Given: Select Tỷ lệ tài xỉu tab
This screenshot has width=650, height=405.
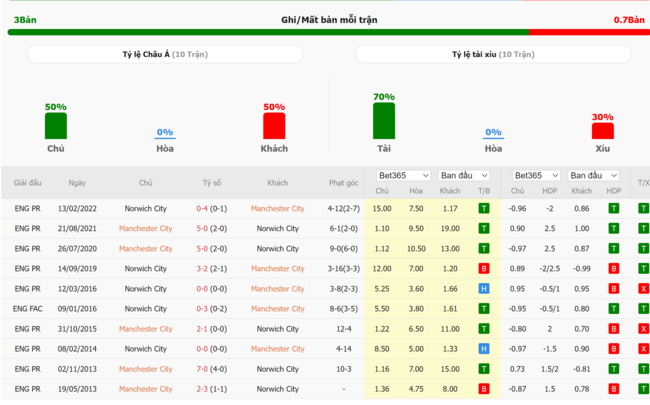Looking at the screenshot, I should point(493,54).
